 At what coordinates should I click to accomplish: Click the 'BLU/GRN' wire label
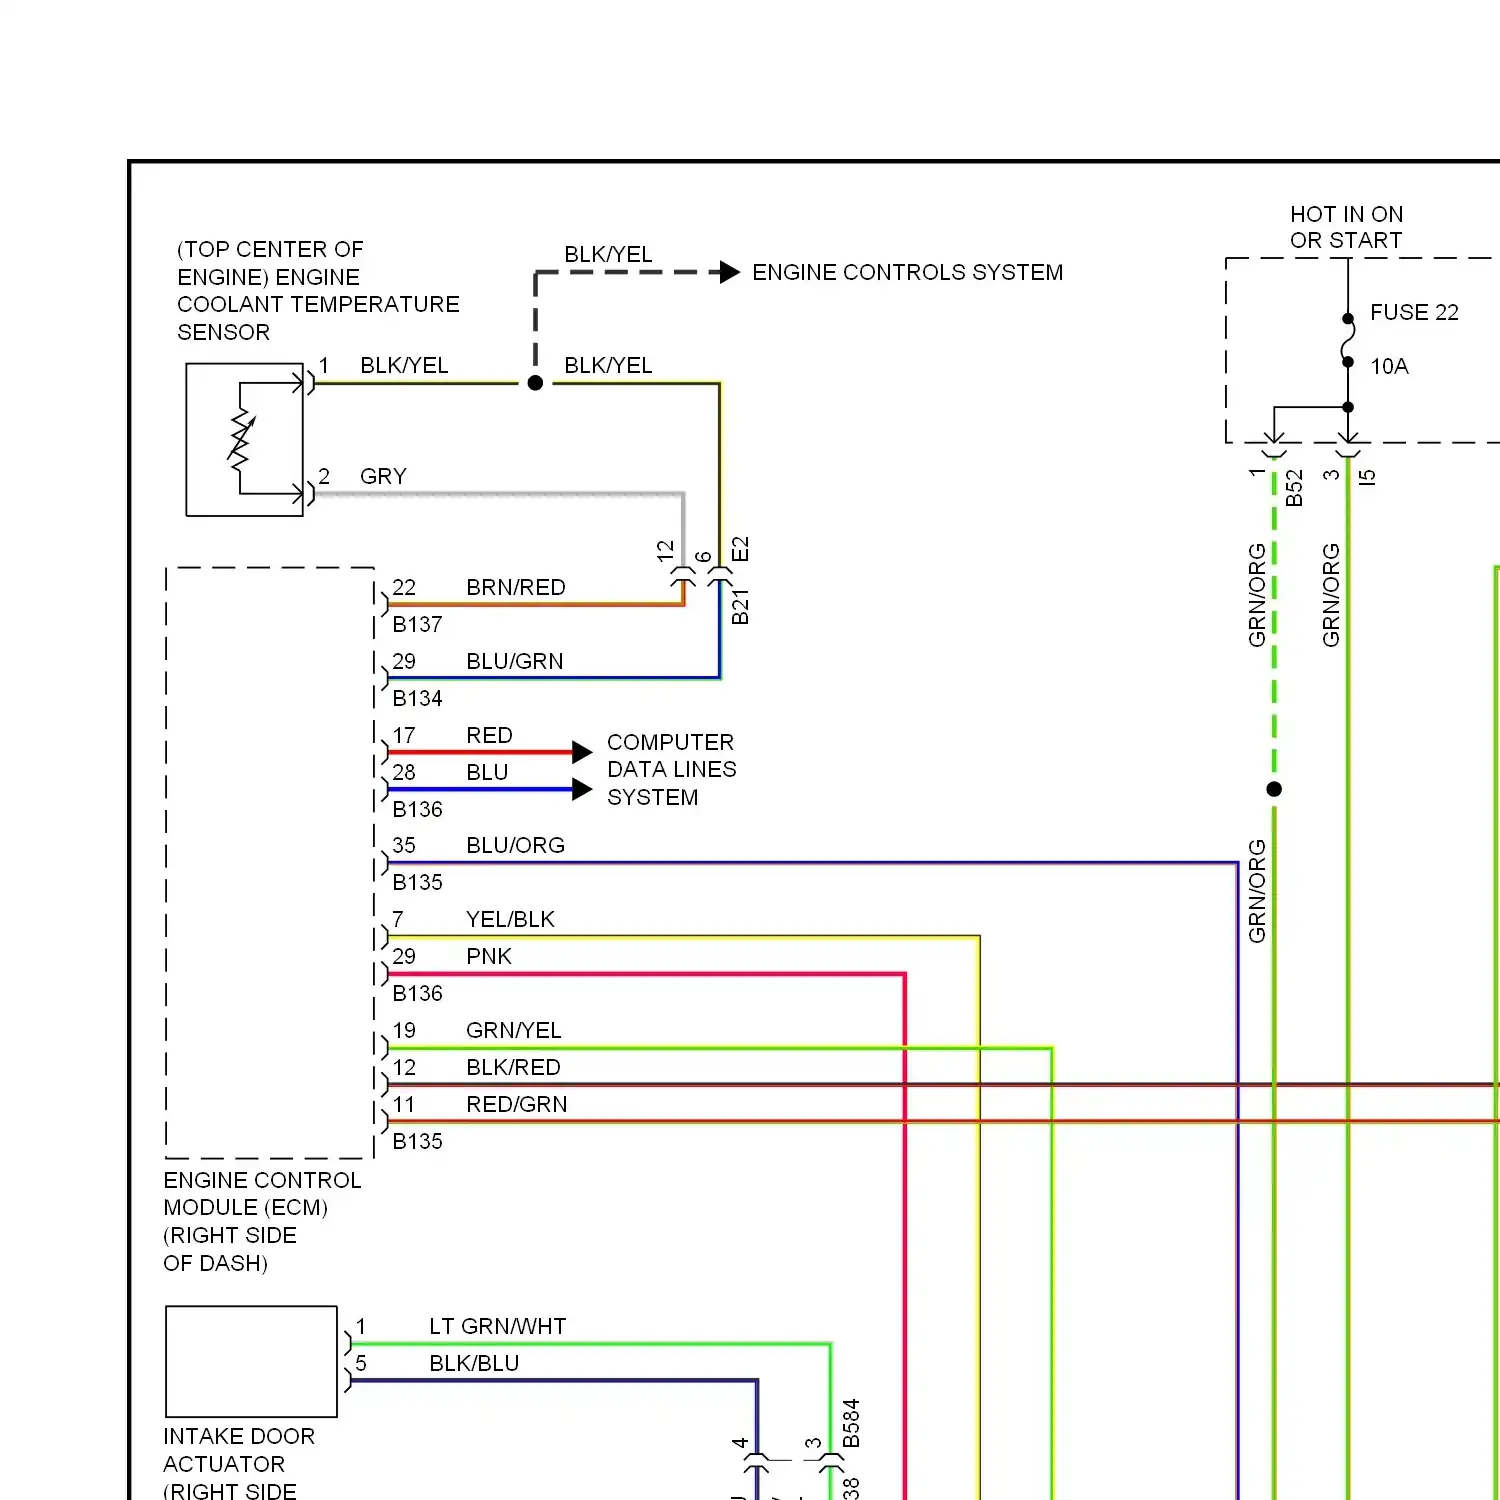515,661
